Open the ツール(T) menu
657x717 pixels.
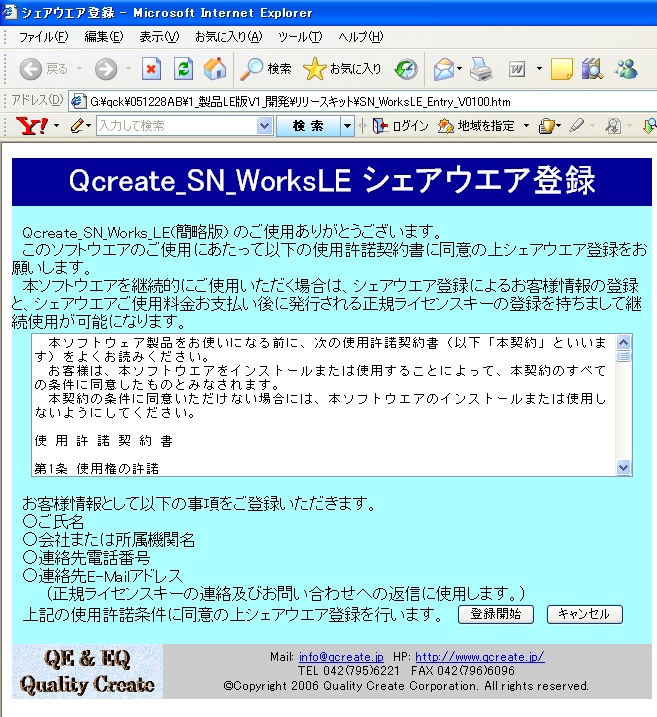[300, 37]
